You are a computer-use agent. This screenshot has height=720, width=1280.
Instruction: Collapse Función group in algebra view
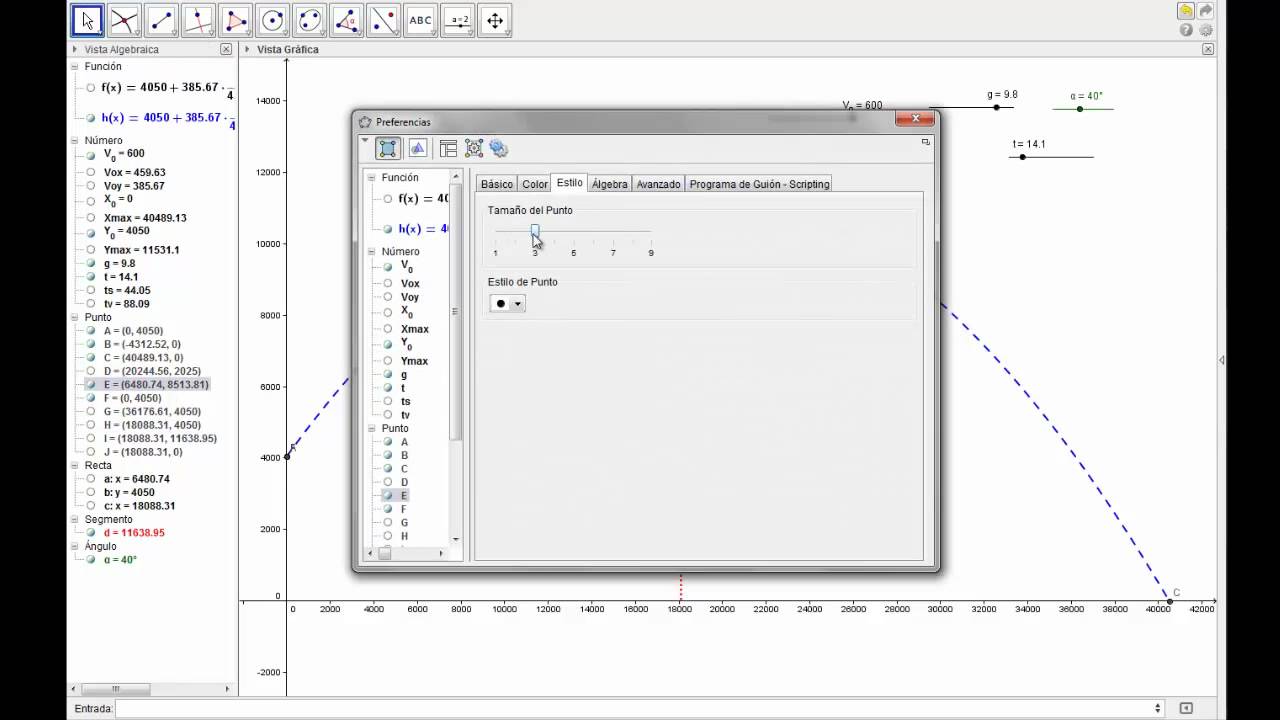[75, 67]
